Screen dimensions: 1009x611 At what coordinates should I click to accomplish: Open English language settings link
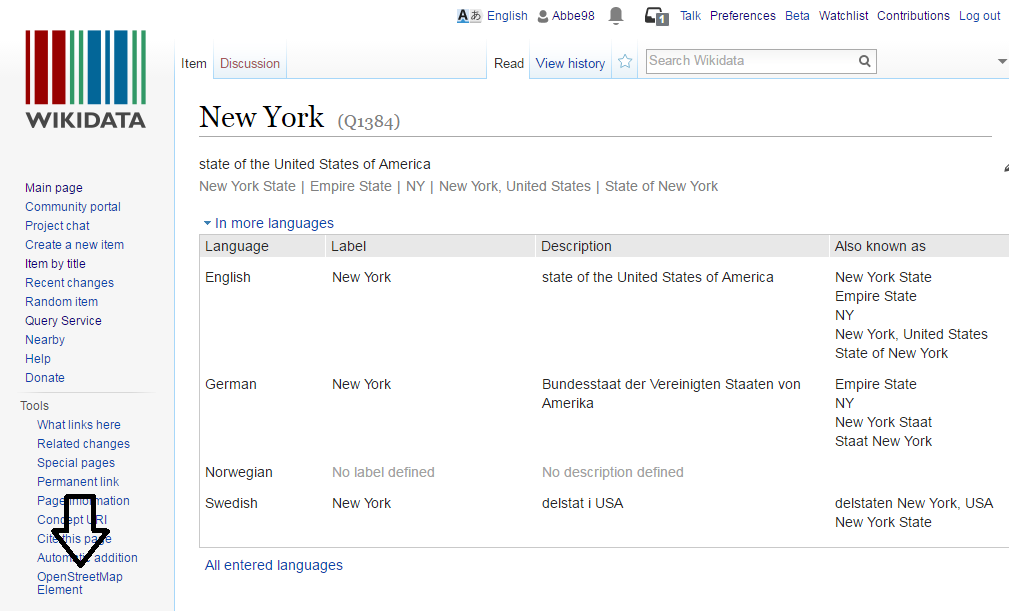(507, 16)
